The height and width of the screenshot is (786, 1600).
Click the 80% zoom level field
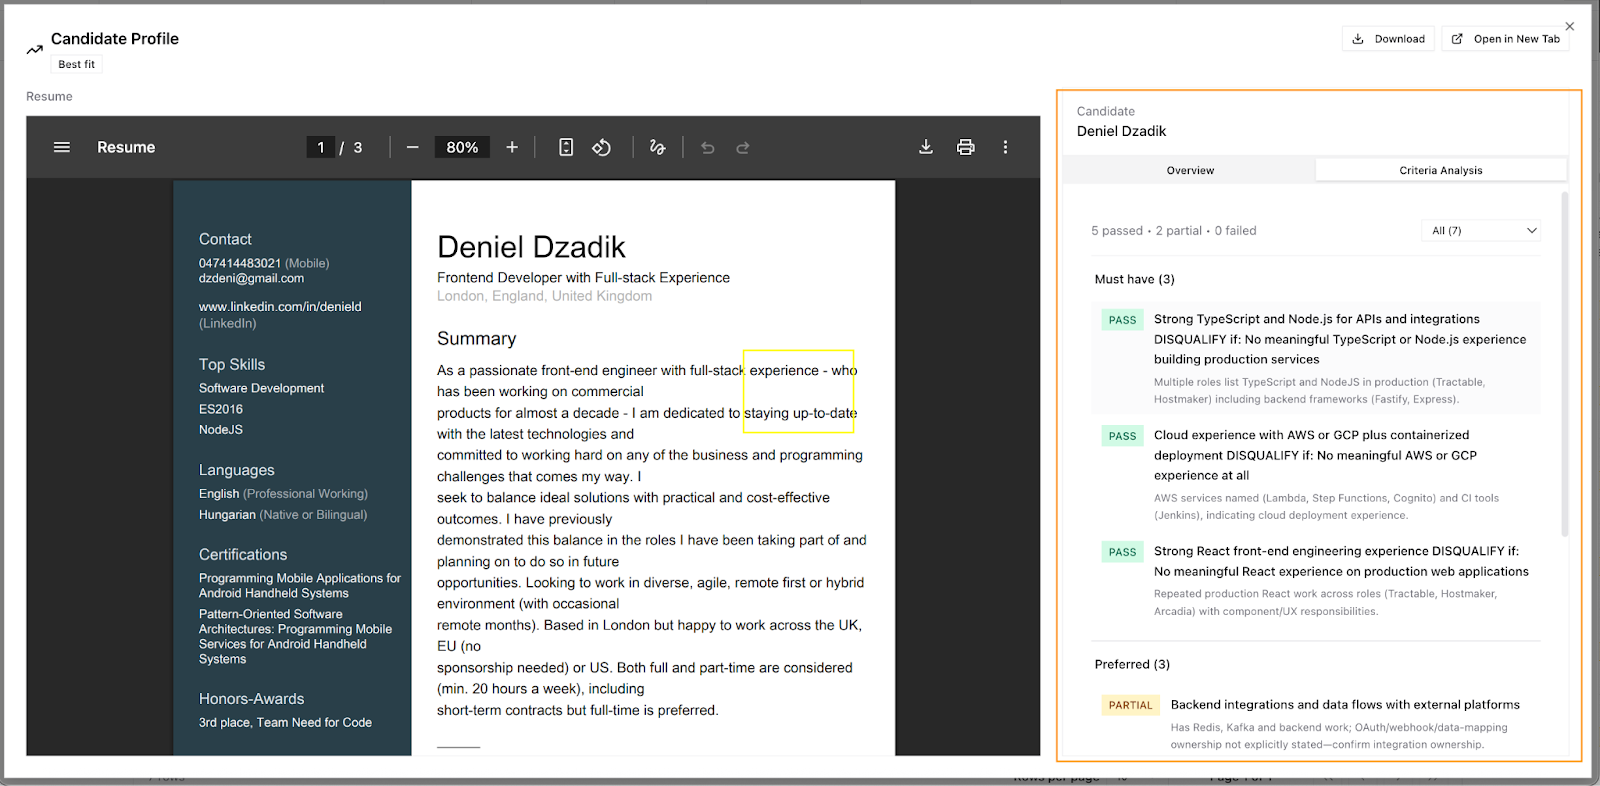click(462, 147)
